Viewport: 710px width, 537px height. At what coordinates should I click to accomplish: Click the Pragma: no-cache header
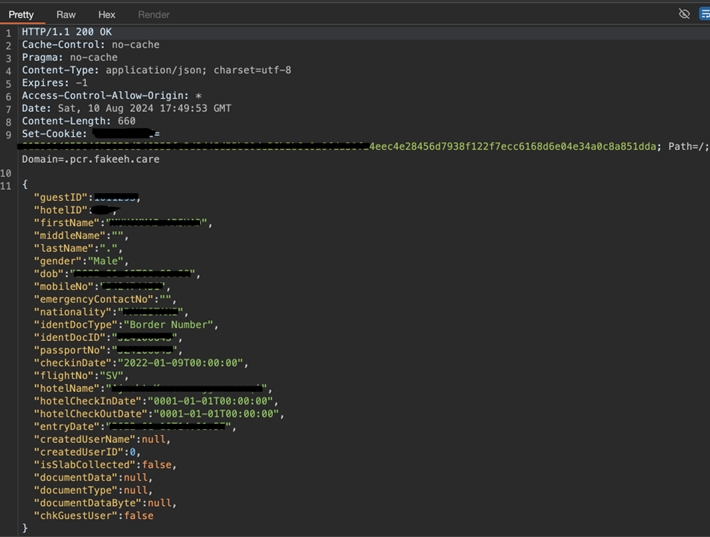[x=70, y=57]
